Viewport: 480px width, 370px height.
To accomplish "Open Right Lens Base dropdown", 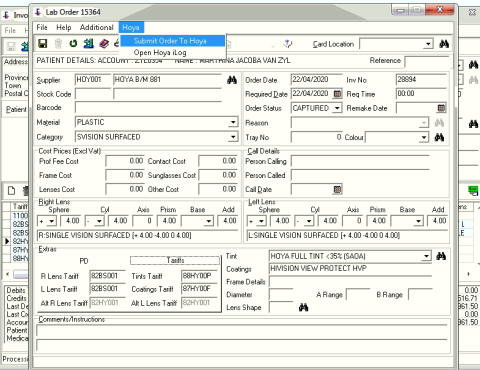I will click(209, 221).
